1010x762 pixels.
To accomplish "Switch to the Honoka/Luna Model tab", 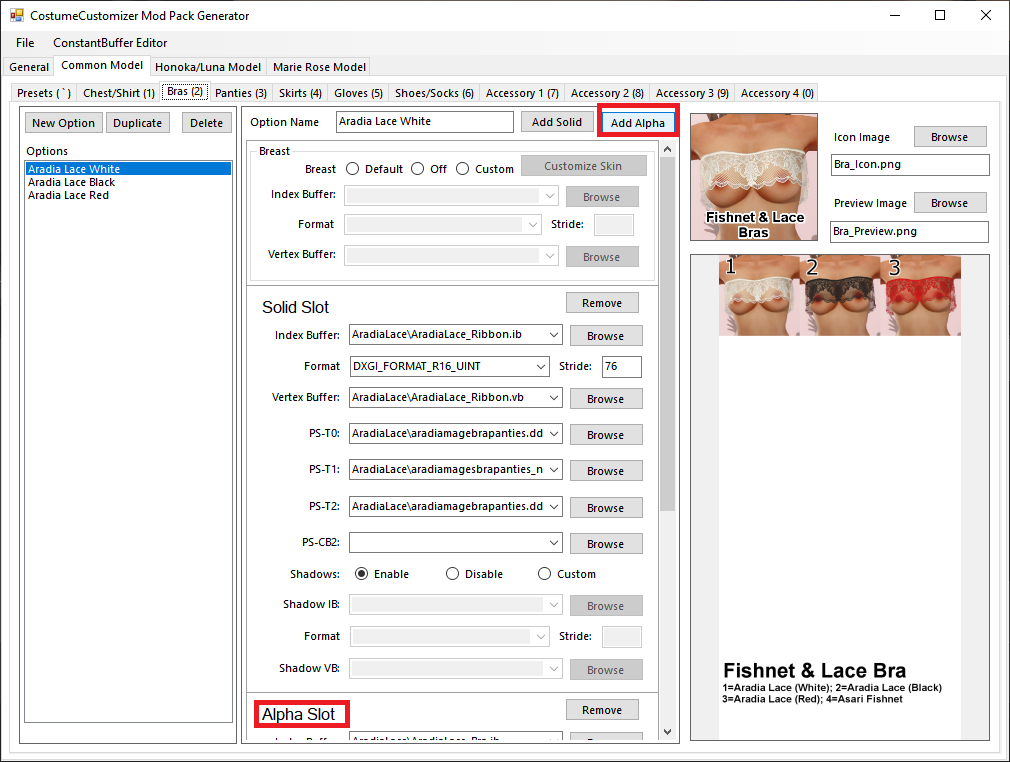I will pos(208,67).
